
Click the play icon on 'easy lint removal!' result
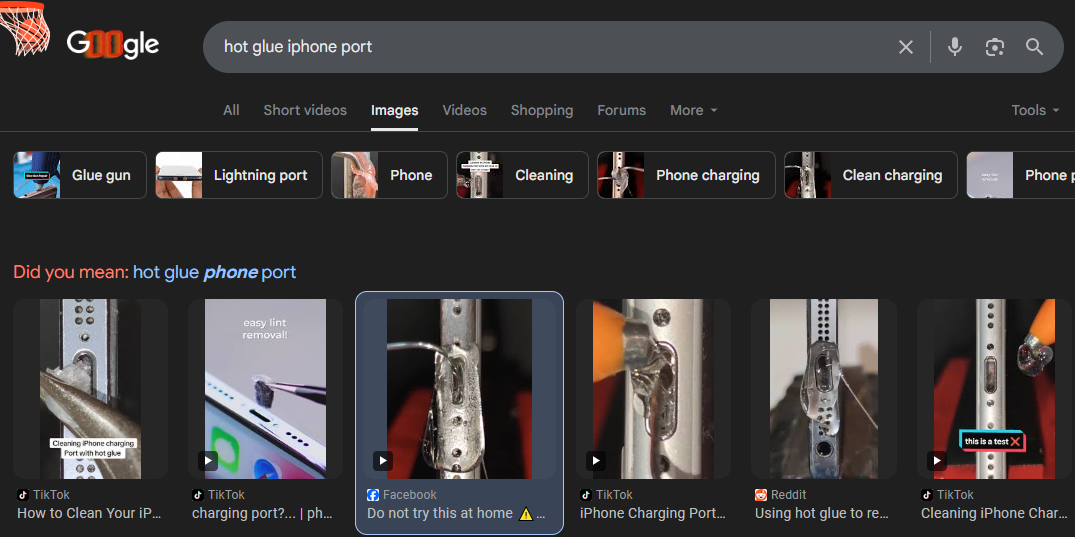pos(208,460)
